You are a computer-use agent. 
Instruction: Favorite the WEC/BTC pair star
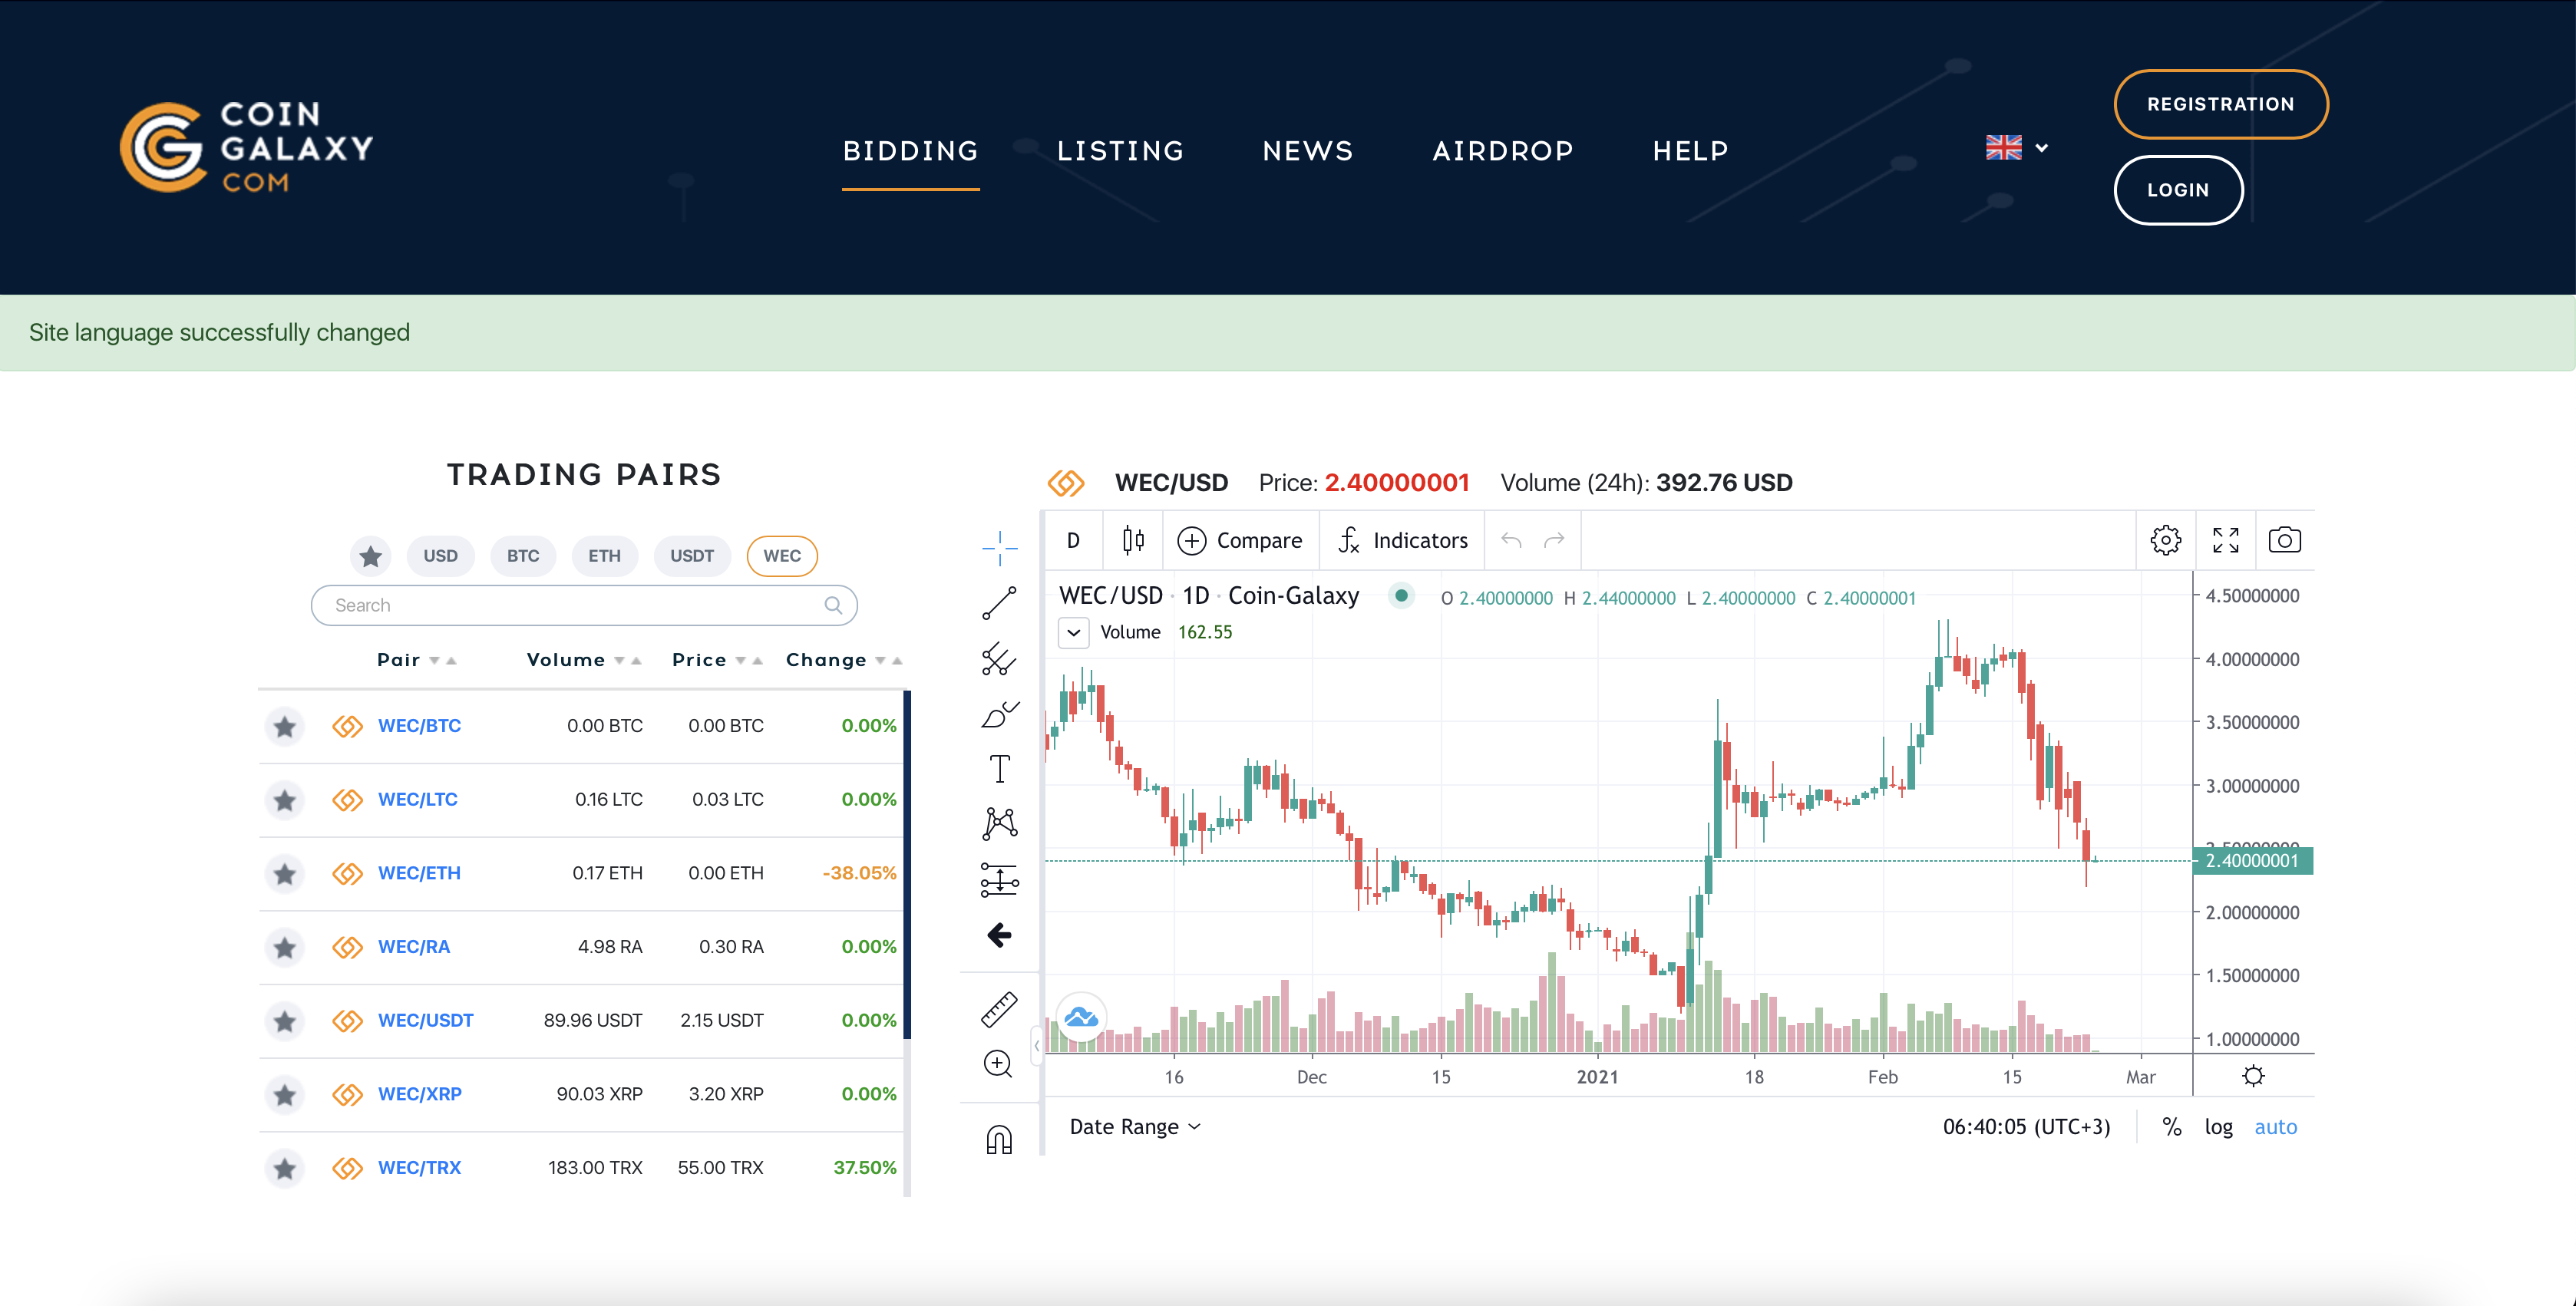pyautogui.click(x=285, y=726)
